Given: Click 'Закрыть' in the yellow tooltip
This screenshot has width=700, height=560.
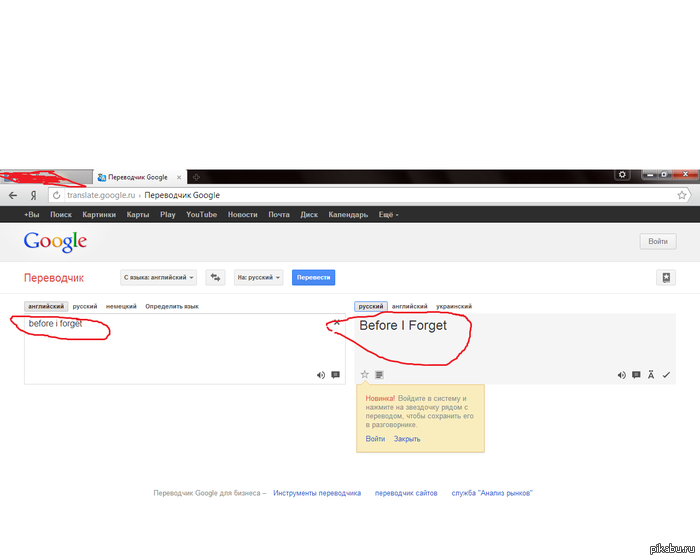Looking at the screenshot, I should (x=407, y=439).
